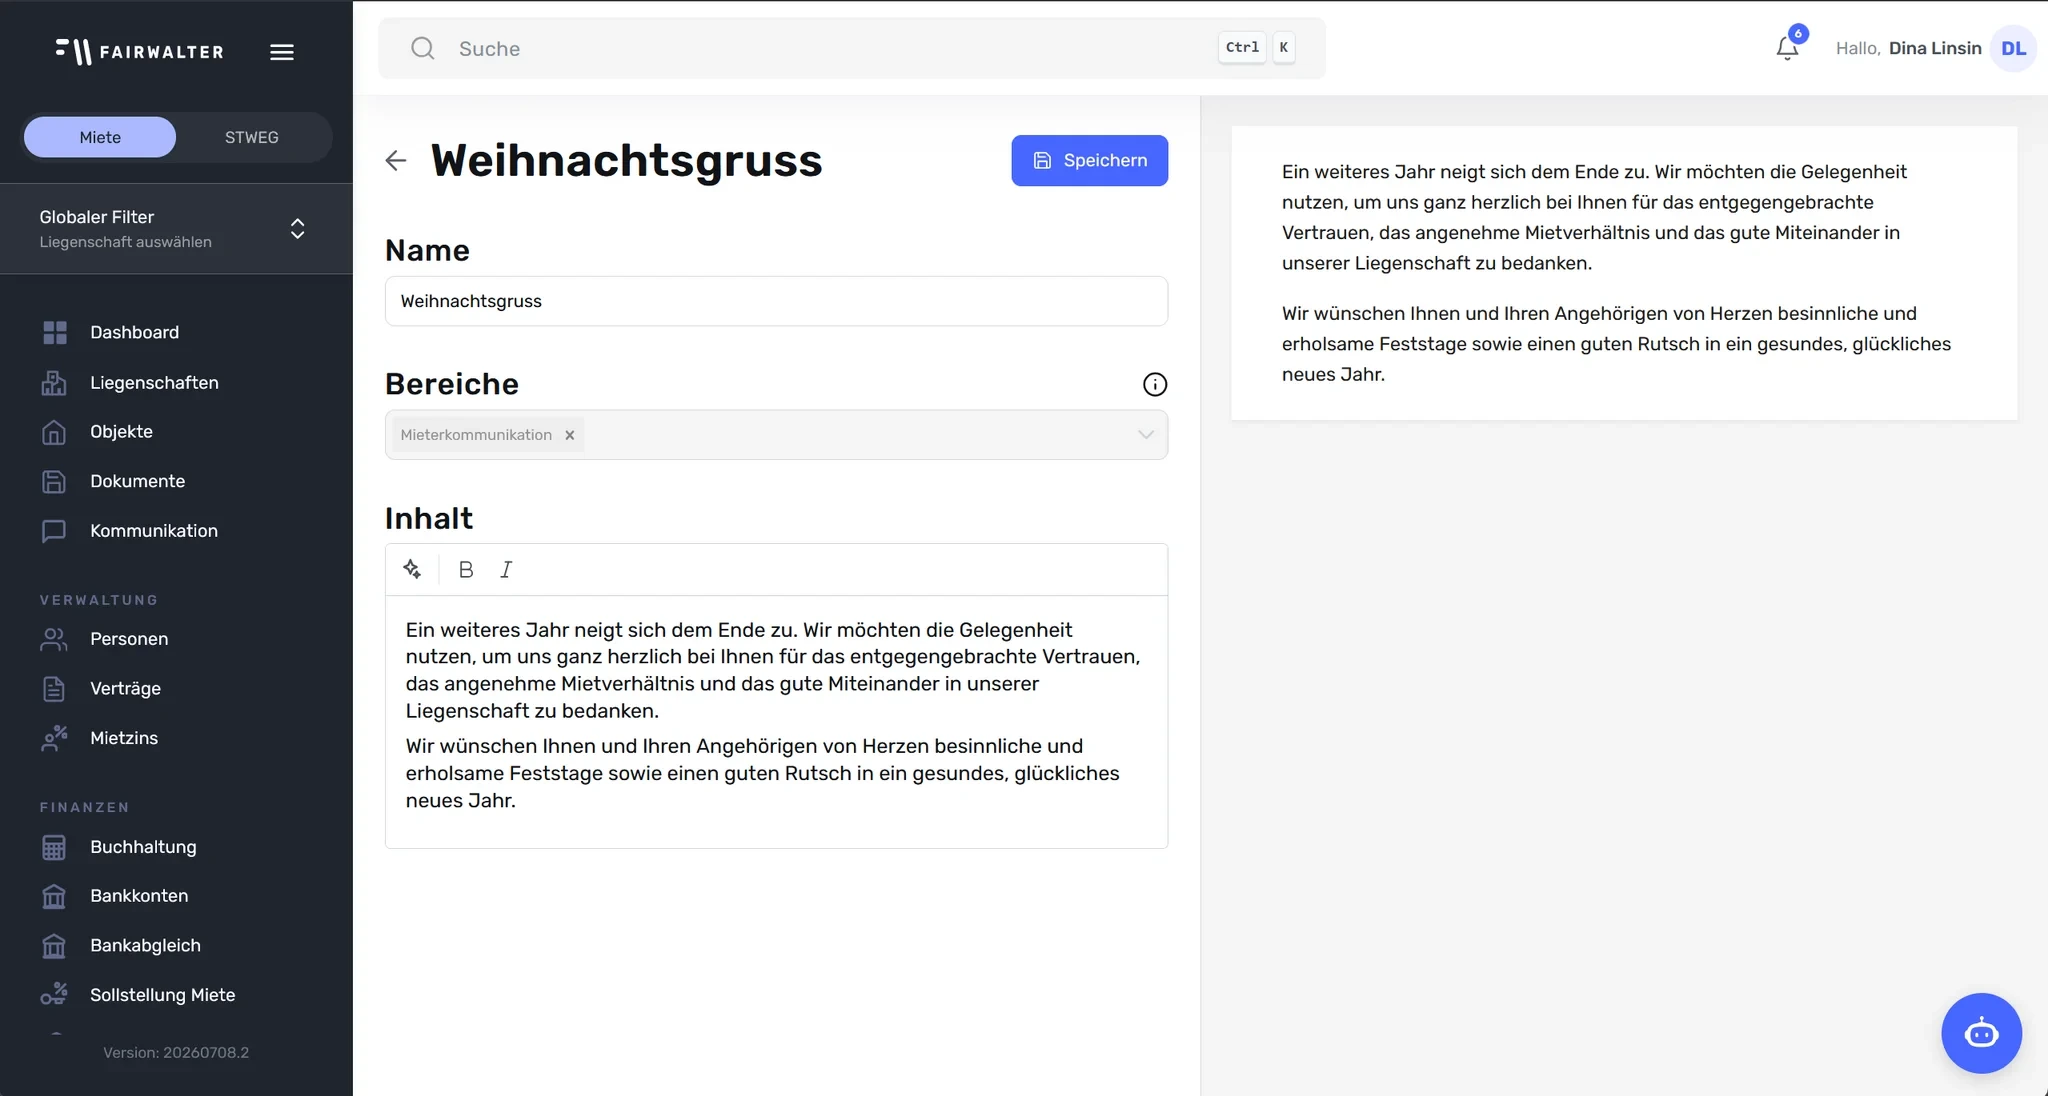Image resolution: width=2048 pixels, height=1096 pixels.
Task: Click the search magnifier icon
Action: click(423, 48)
